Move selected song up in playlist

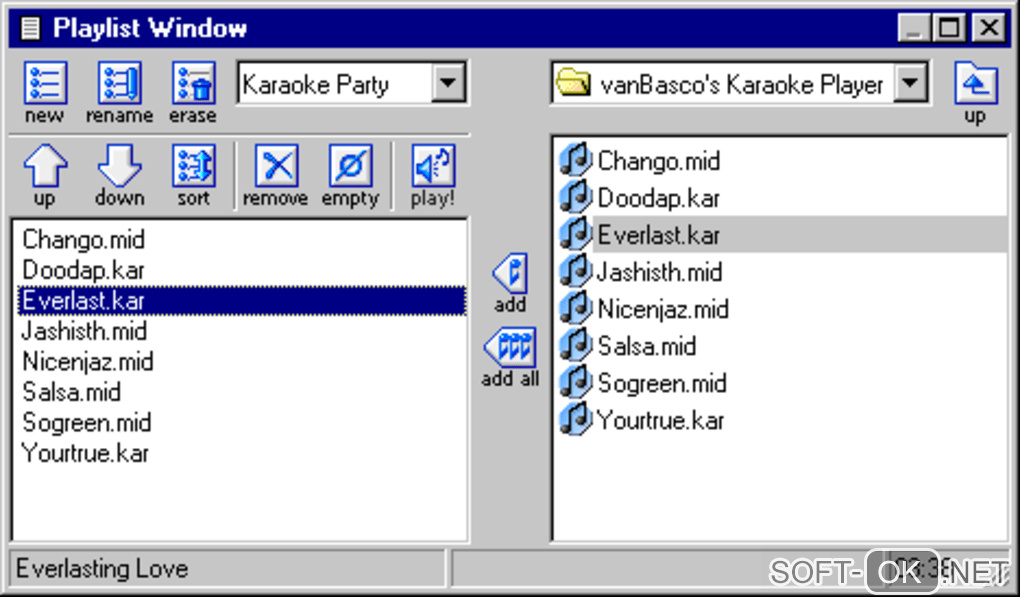[45, 166]
